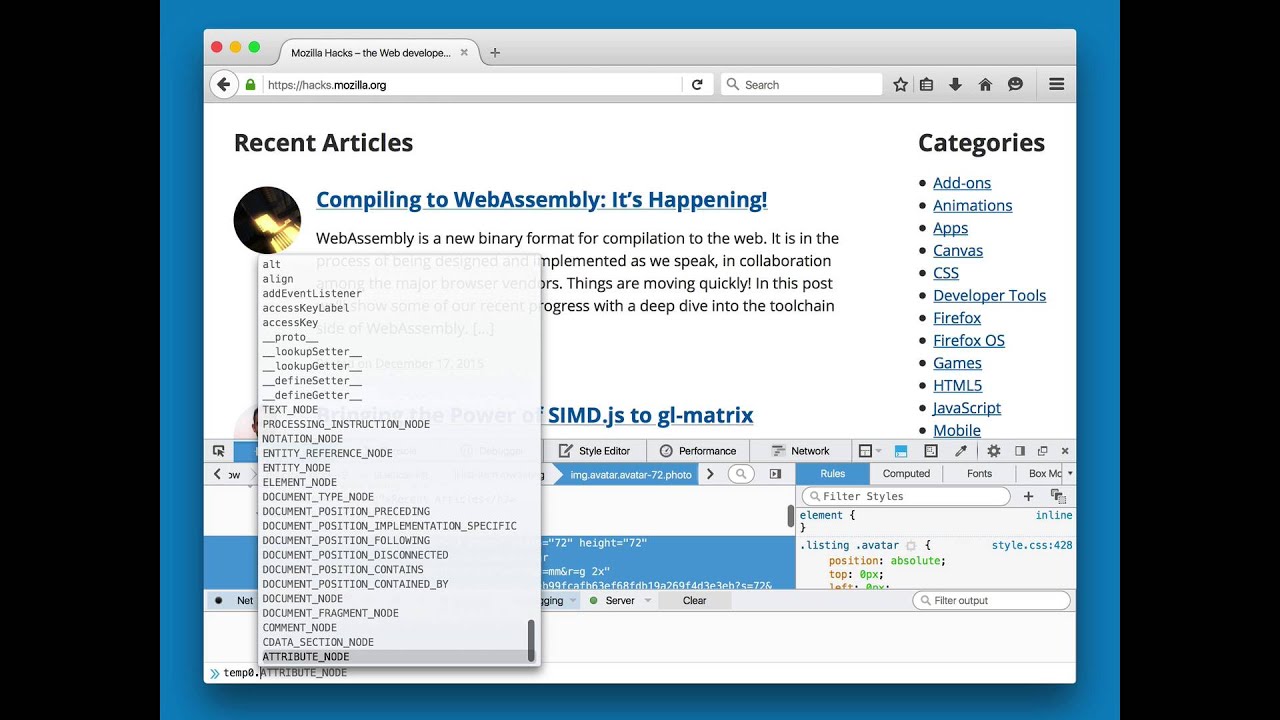The height and width of the screenshot is (720, 1280).
Task: Click the Filter output field
Action: click(991, 601)
